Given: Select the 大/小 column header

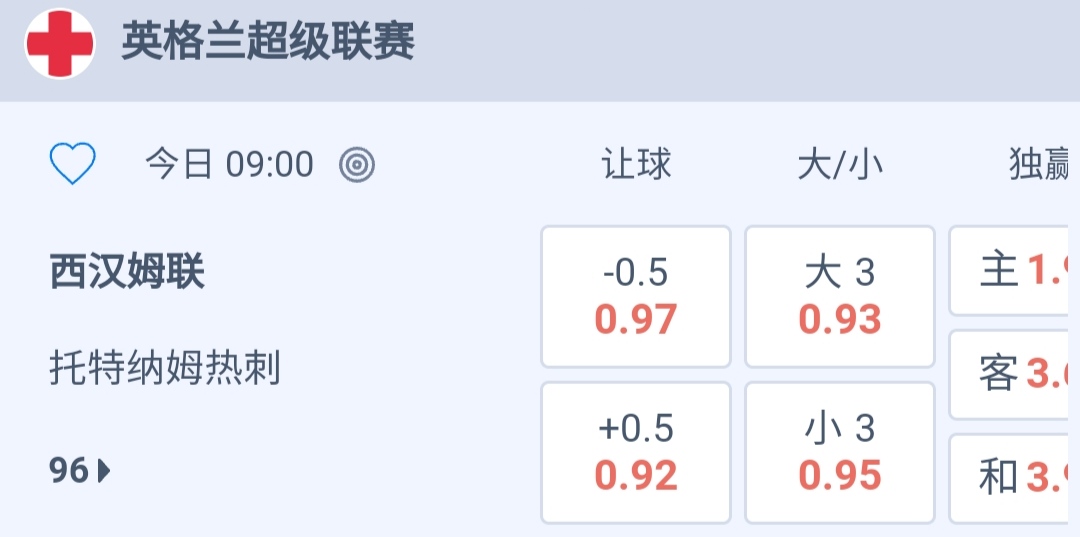Looking at the screenshot, I should (x=840, y=164).
